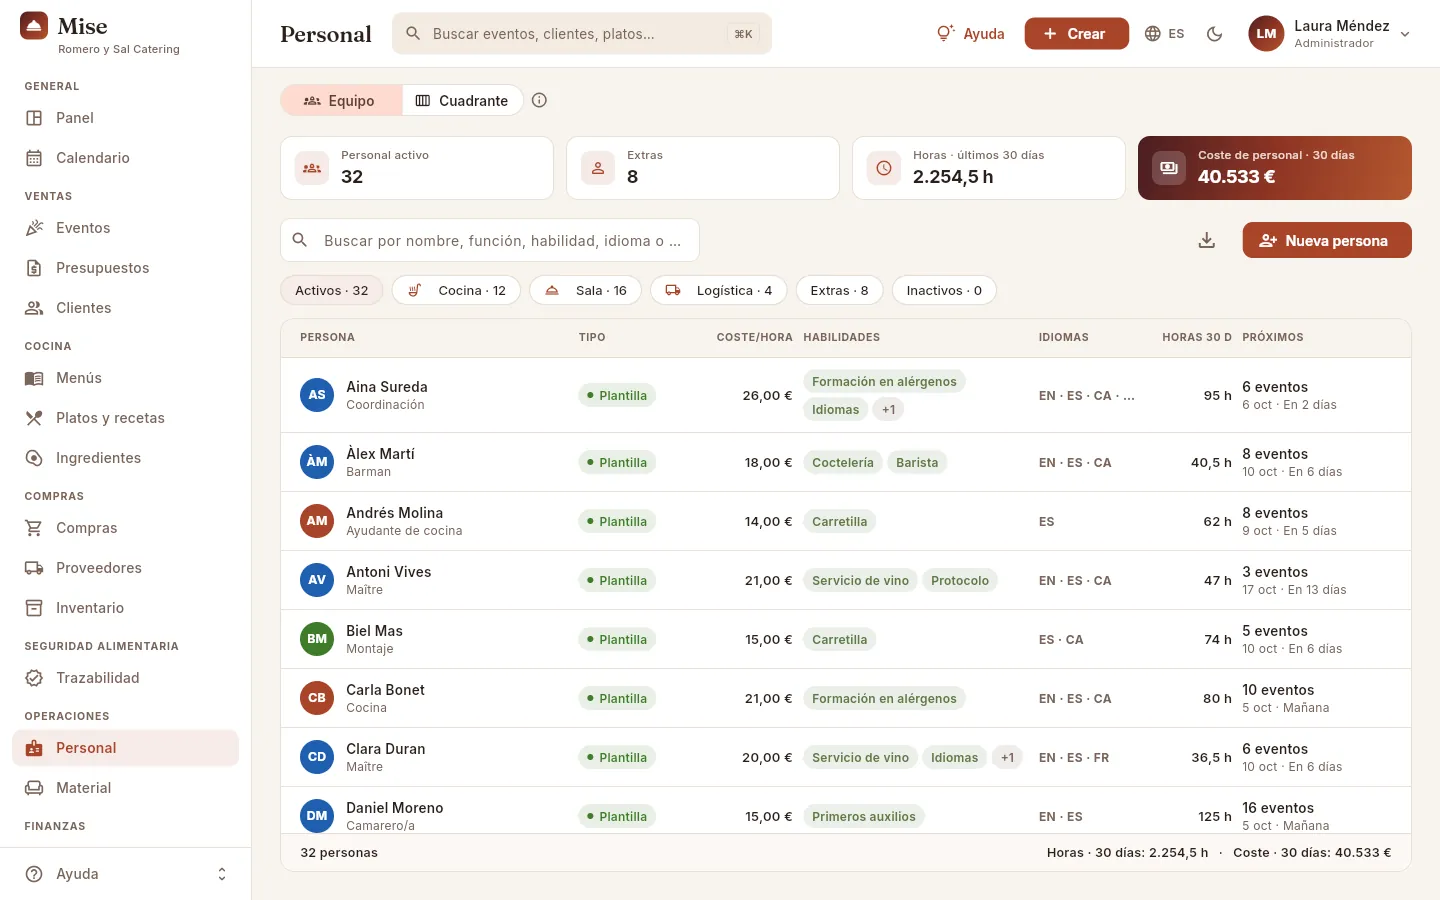Focus the global search field
The height and width of the screenshot is (900, 1440).
[582, 34]
